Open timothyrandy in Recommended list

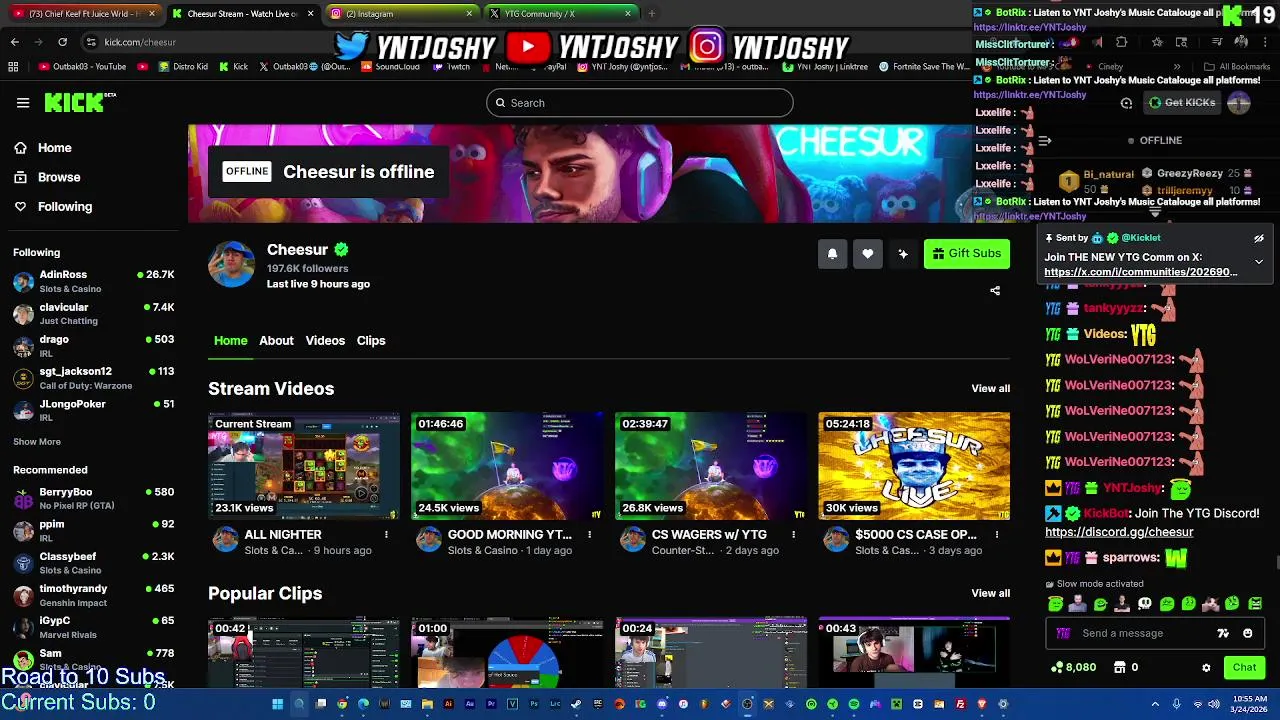pos(94,596)
